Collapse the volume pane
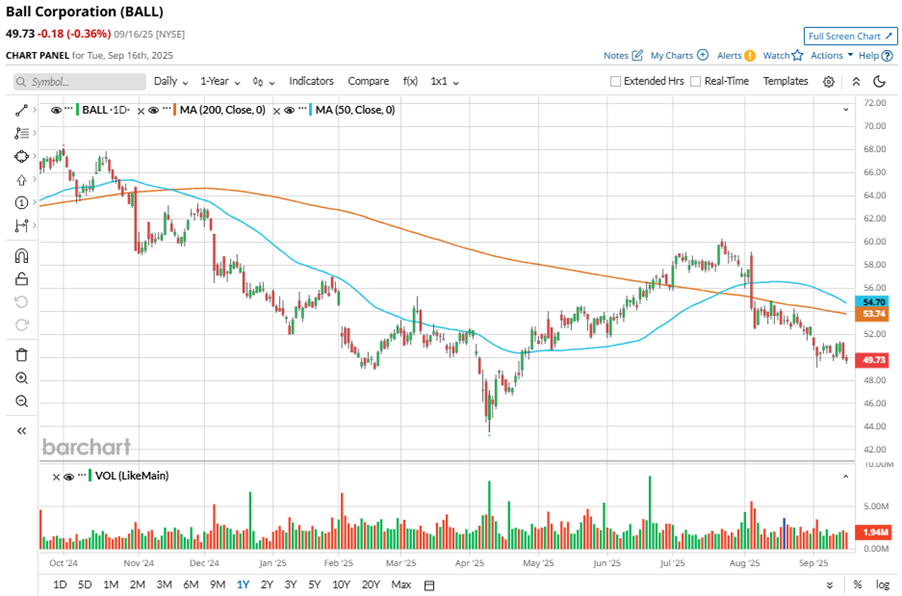 [846, 476]
